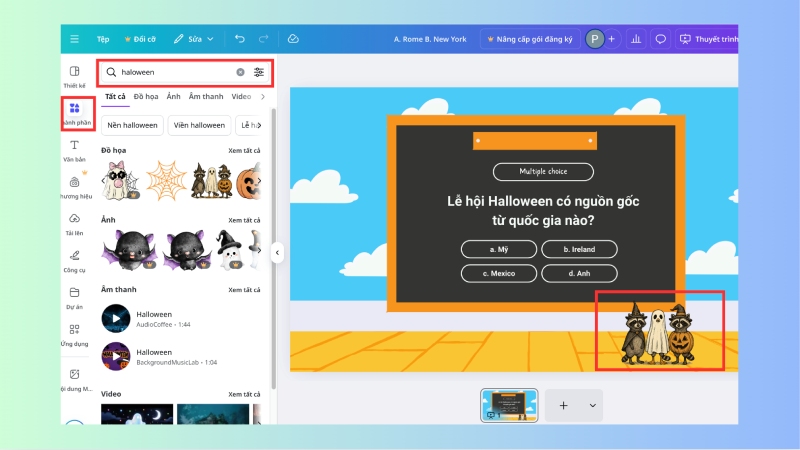This screenshot has width=800, height=450.
Task: Expand the Sửa editing mode dropdown
Action: coord(193,39)
